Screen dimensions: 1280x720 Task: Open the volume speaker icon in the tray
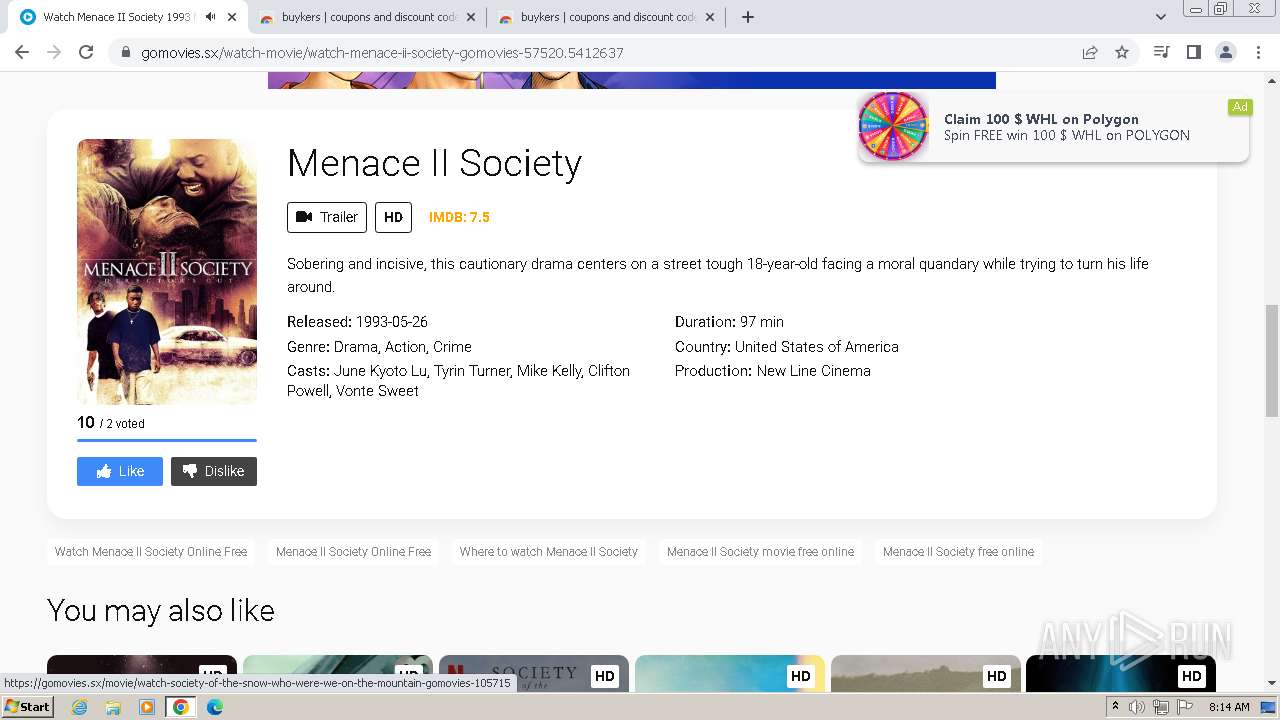1137,707
